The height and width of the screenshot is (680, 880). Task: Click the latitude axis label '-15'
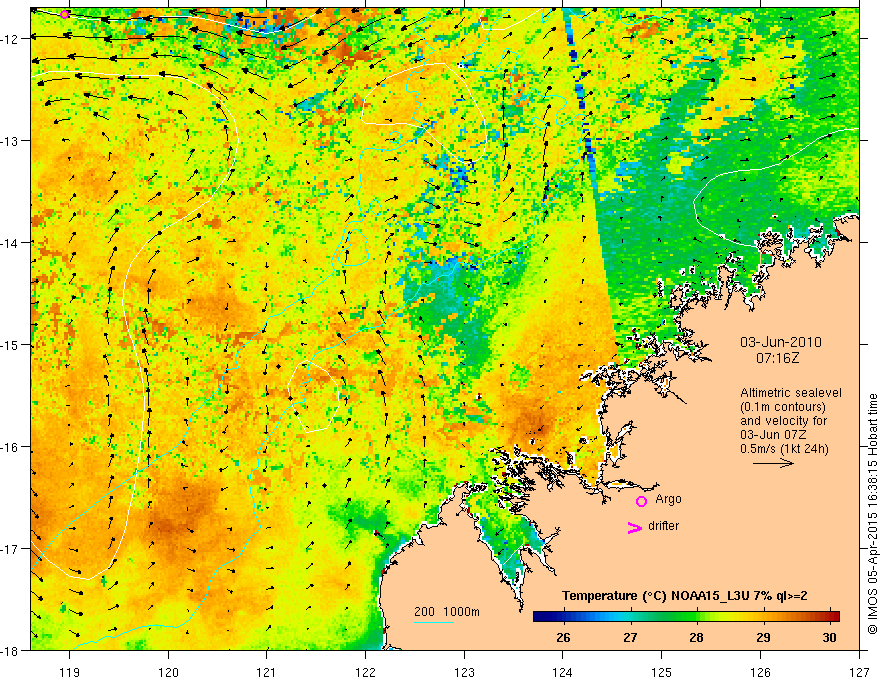coord(11,344)
